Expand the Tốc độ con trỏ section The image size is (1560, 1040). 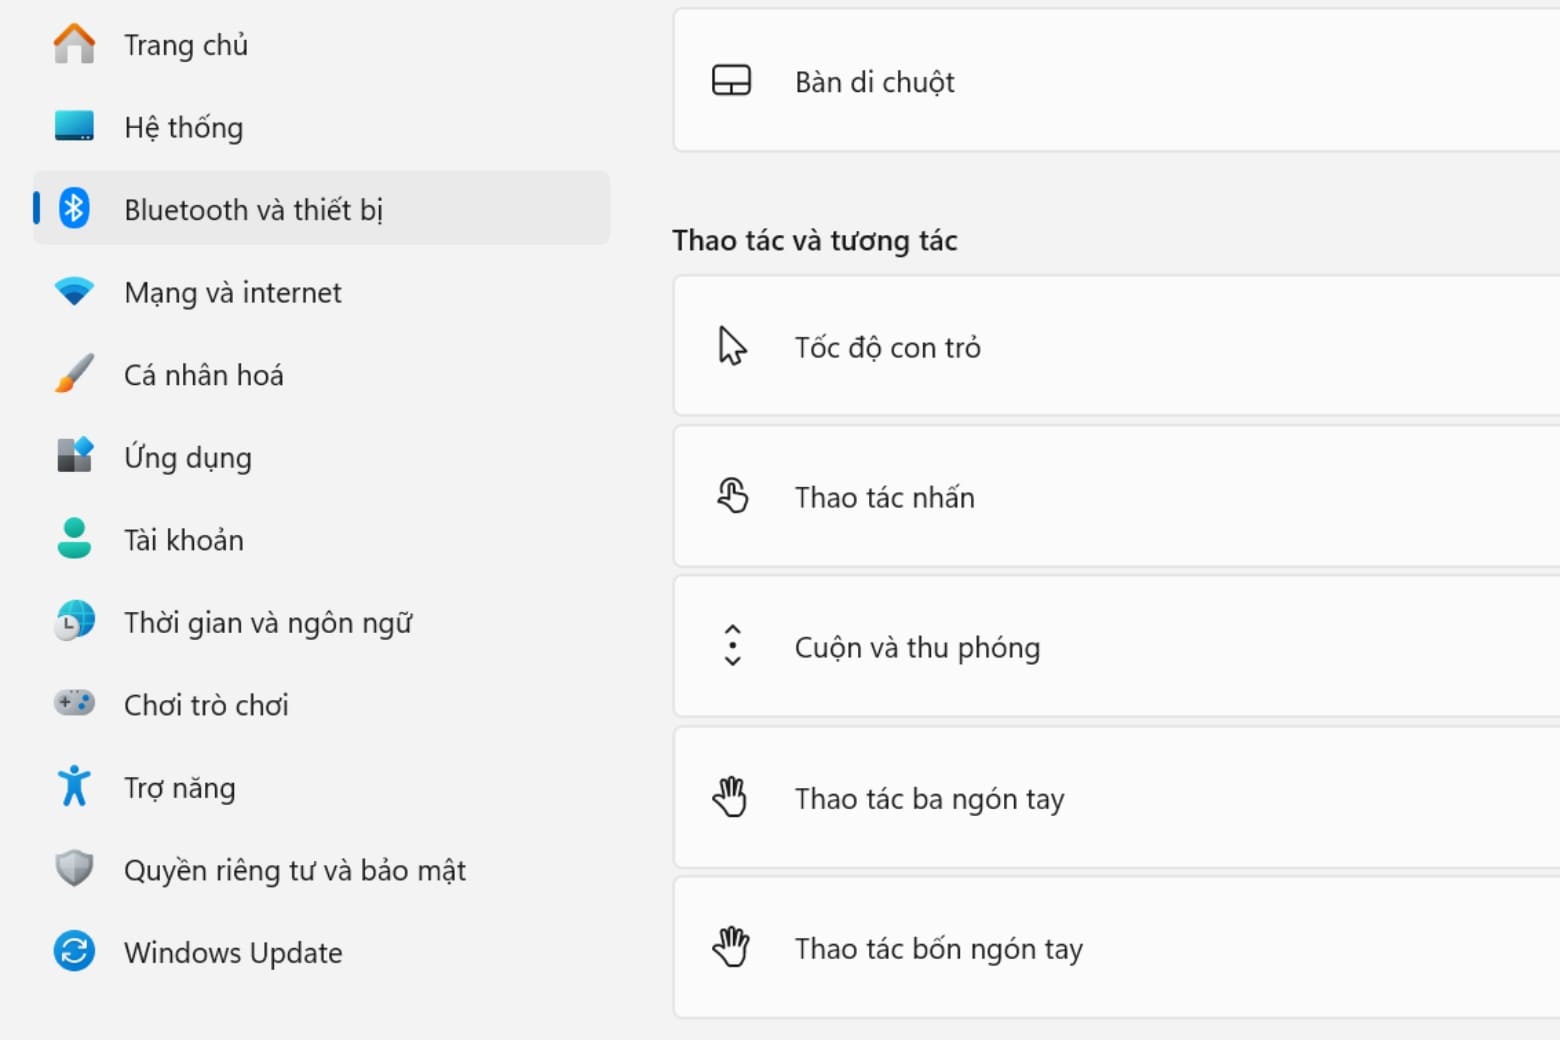tap(1115, 347)
